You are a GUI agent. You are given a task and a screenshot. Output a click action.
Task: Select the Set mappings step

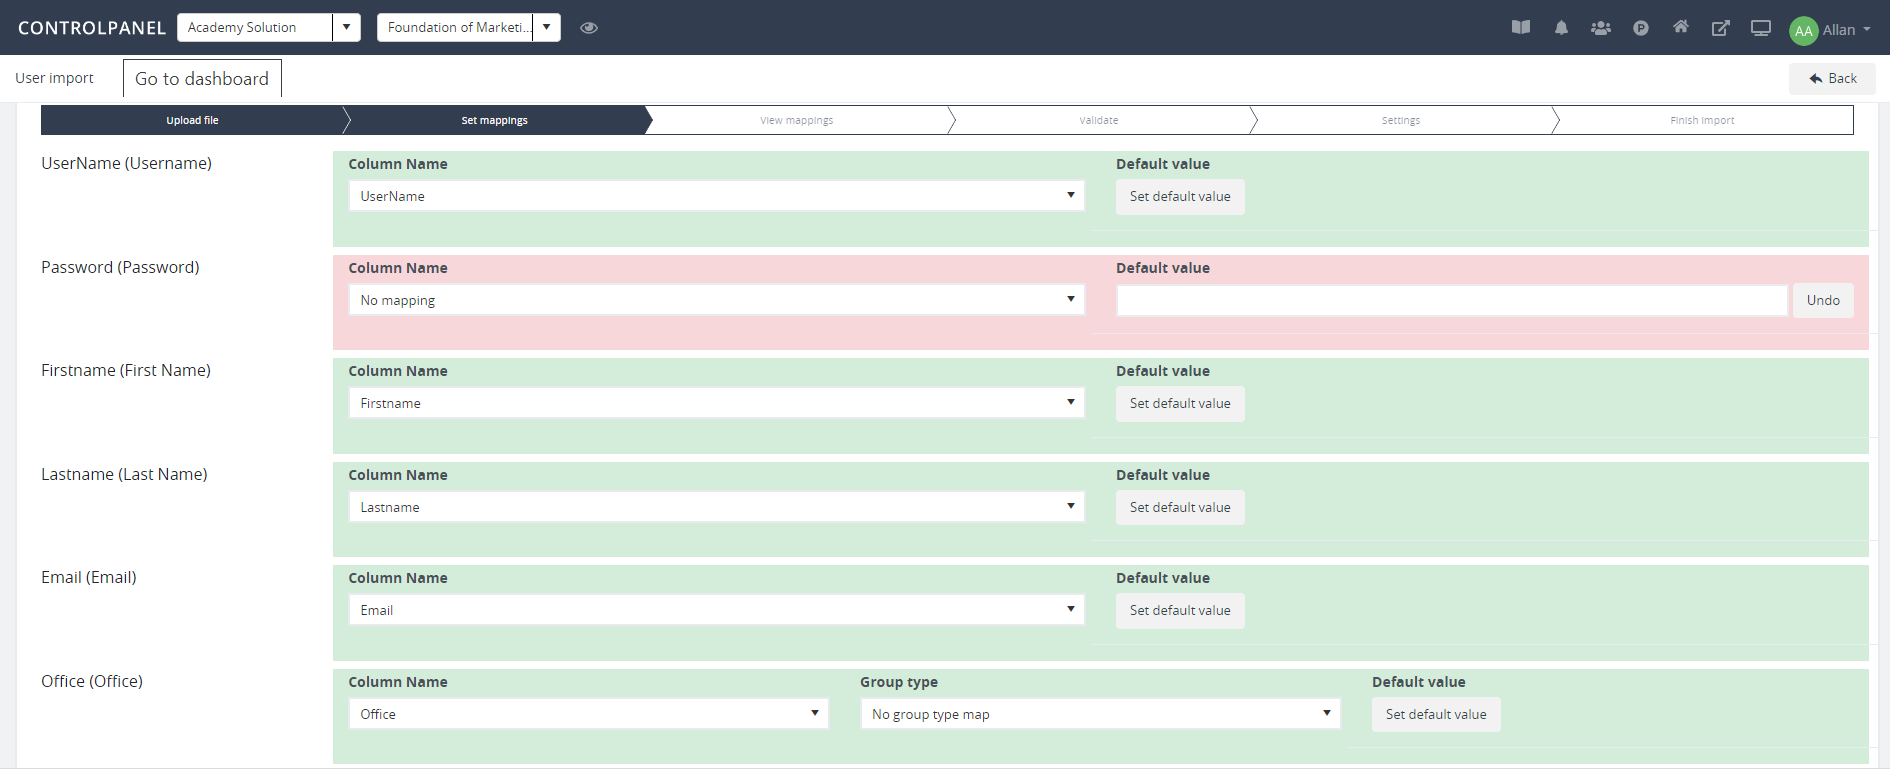495,120
